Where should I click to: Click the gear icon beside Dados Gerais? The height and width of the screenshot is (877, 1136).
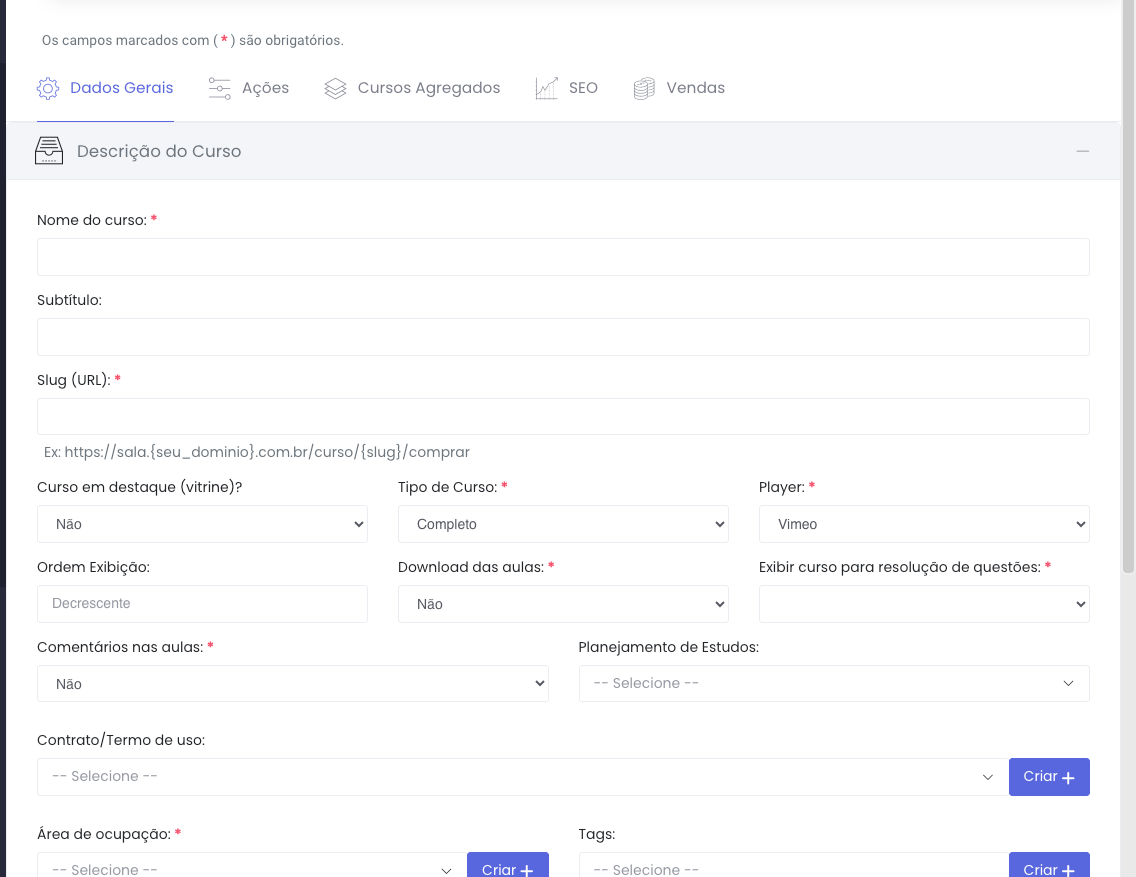47,88
